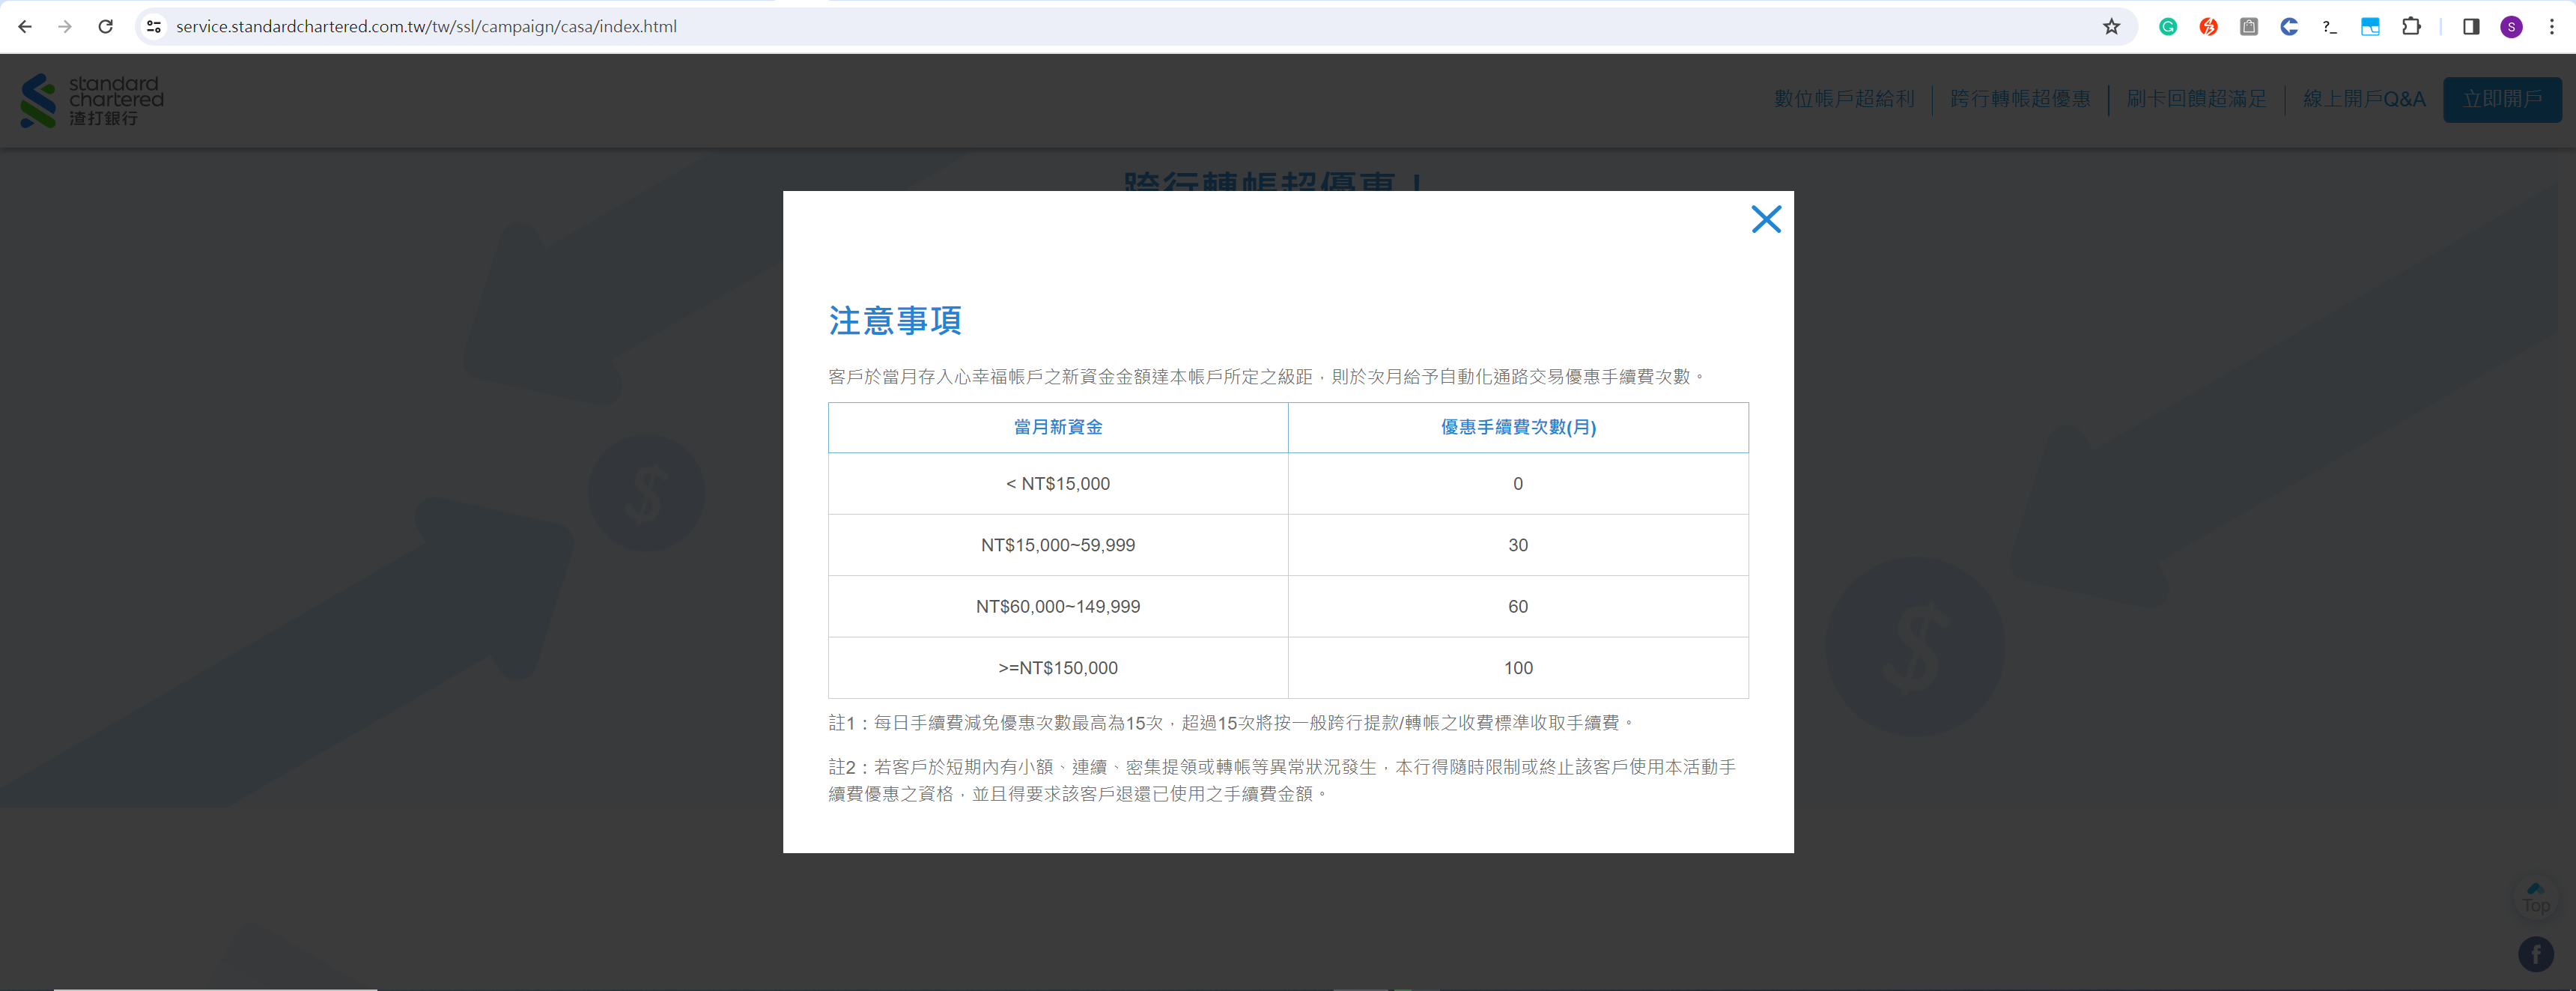
Task: Open the gray clipboard extension icon
Action: [2249, 27]
